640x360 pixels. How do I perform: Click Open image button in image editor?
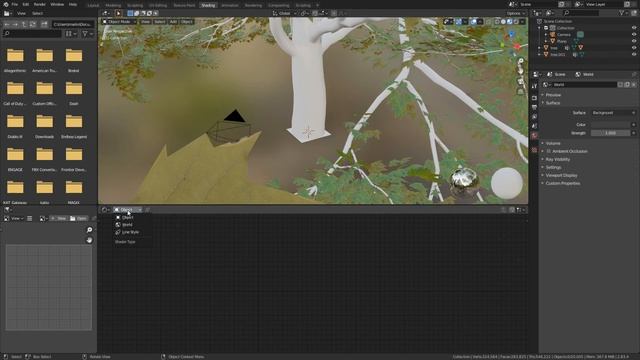pos(78,218)
